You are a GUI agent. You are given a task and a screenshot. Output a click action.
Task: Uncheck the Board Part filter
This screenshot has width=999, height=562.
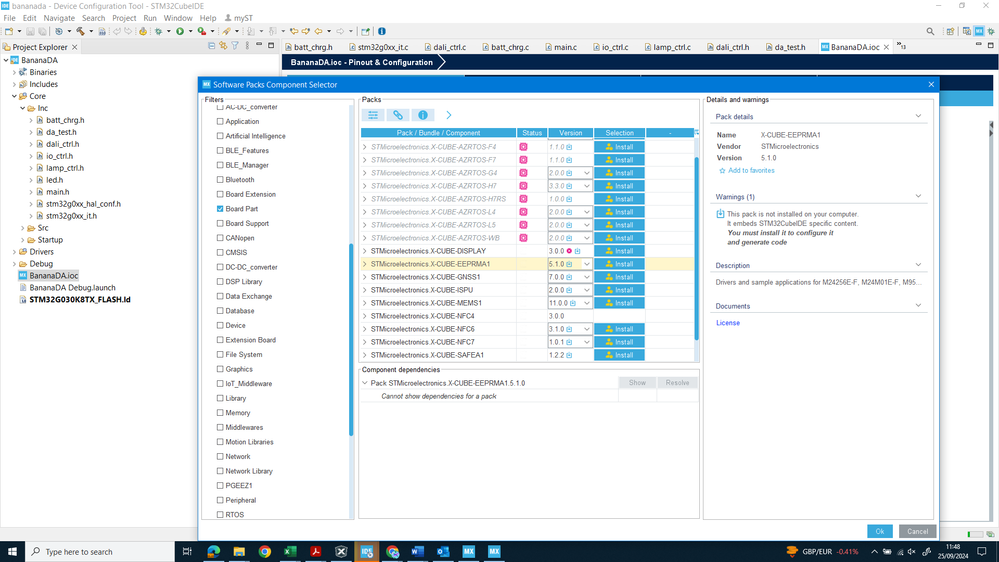(221, 209)
